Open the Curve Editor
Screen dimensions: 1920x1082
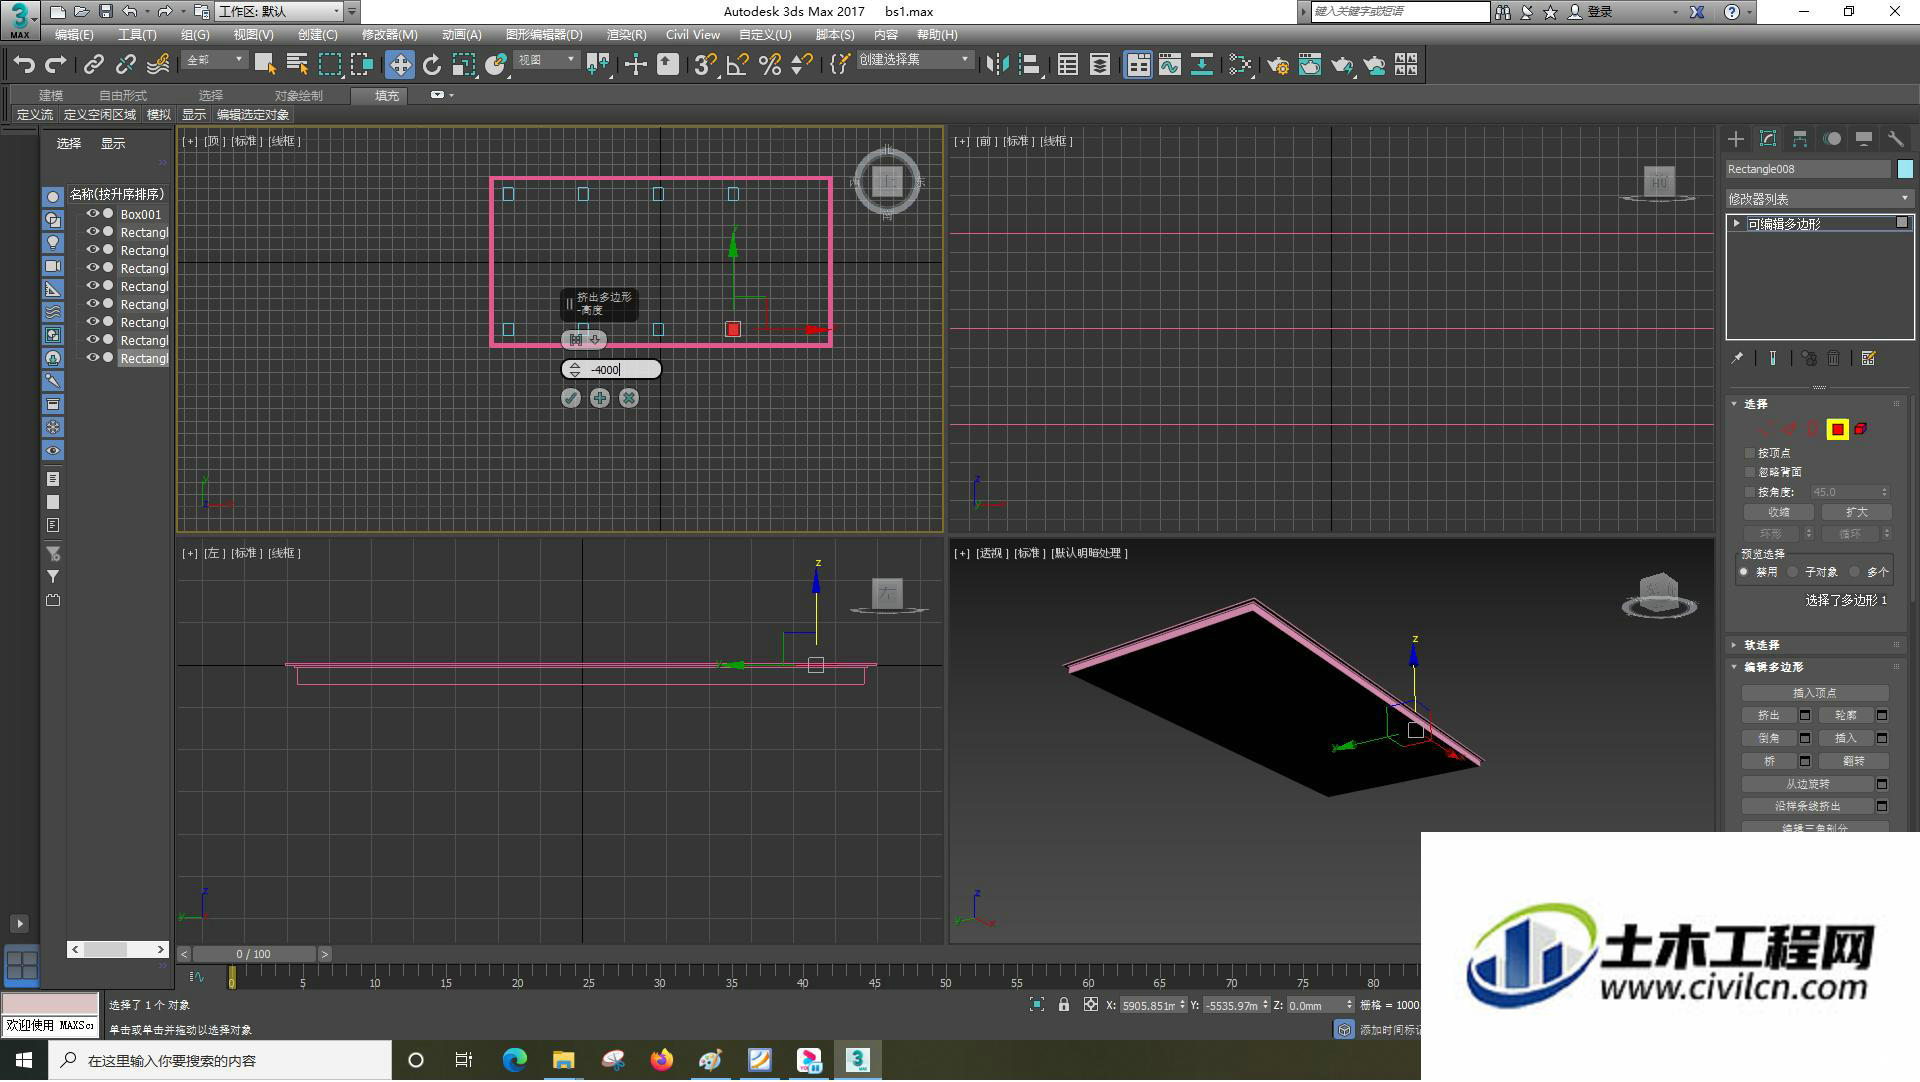(x=1170, y=65)
